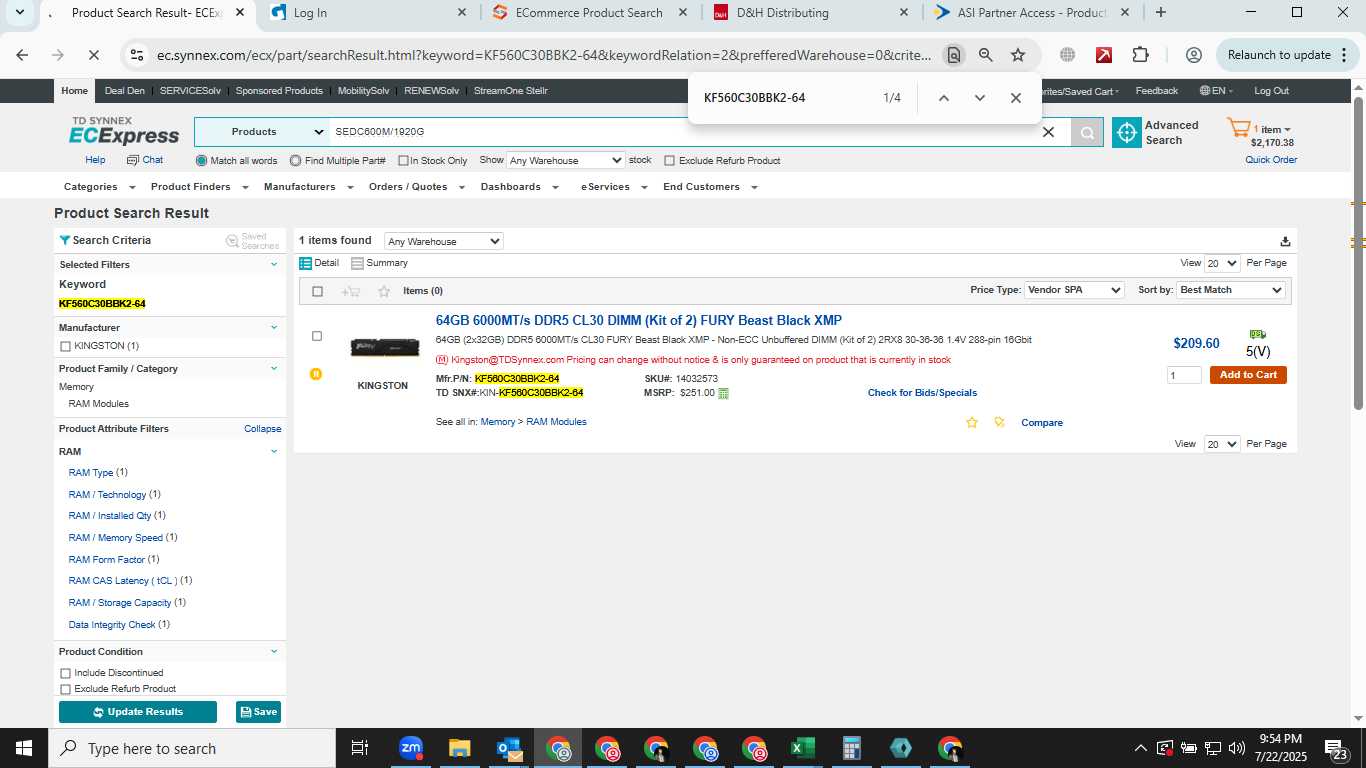Viewport: 1366px width, 768px height.
Task: Click the quantity input field
Action: [1185, 375]
